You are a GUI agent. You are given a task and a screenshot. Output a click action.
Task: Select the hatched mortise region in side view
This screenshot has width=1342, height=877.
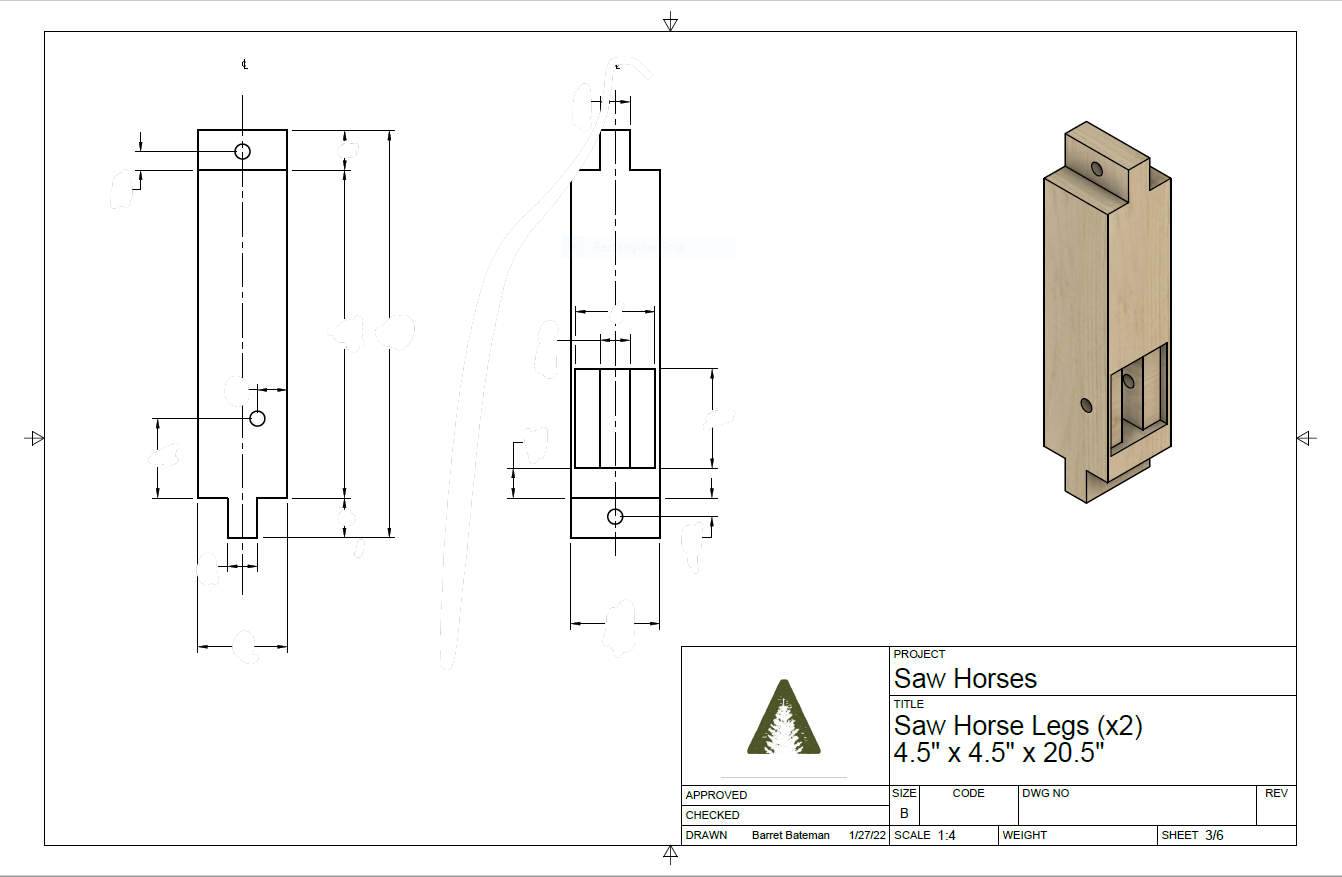click(615, 420)
